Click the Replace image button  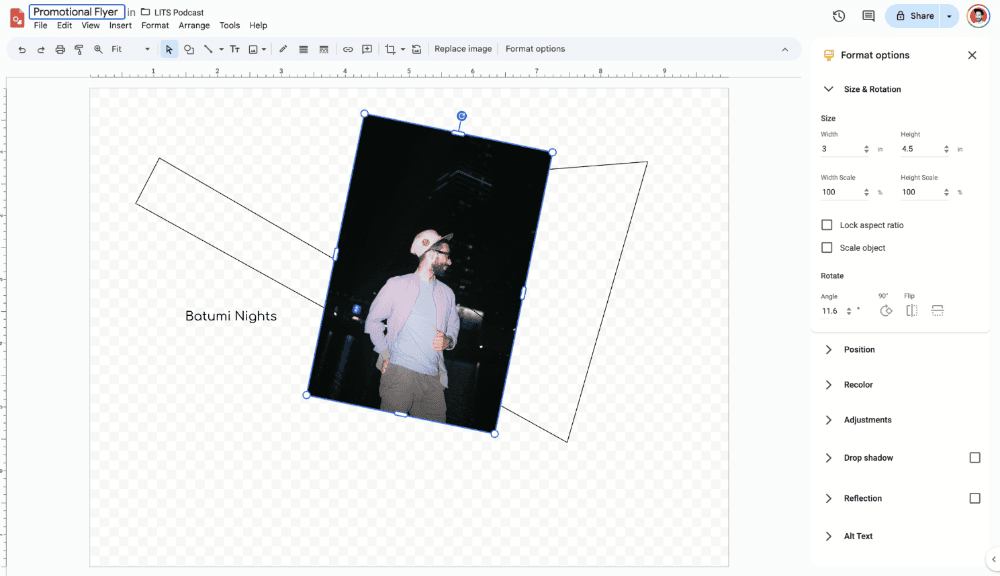(463, 49)
